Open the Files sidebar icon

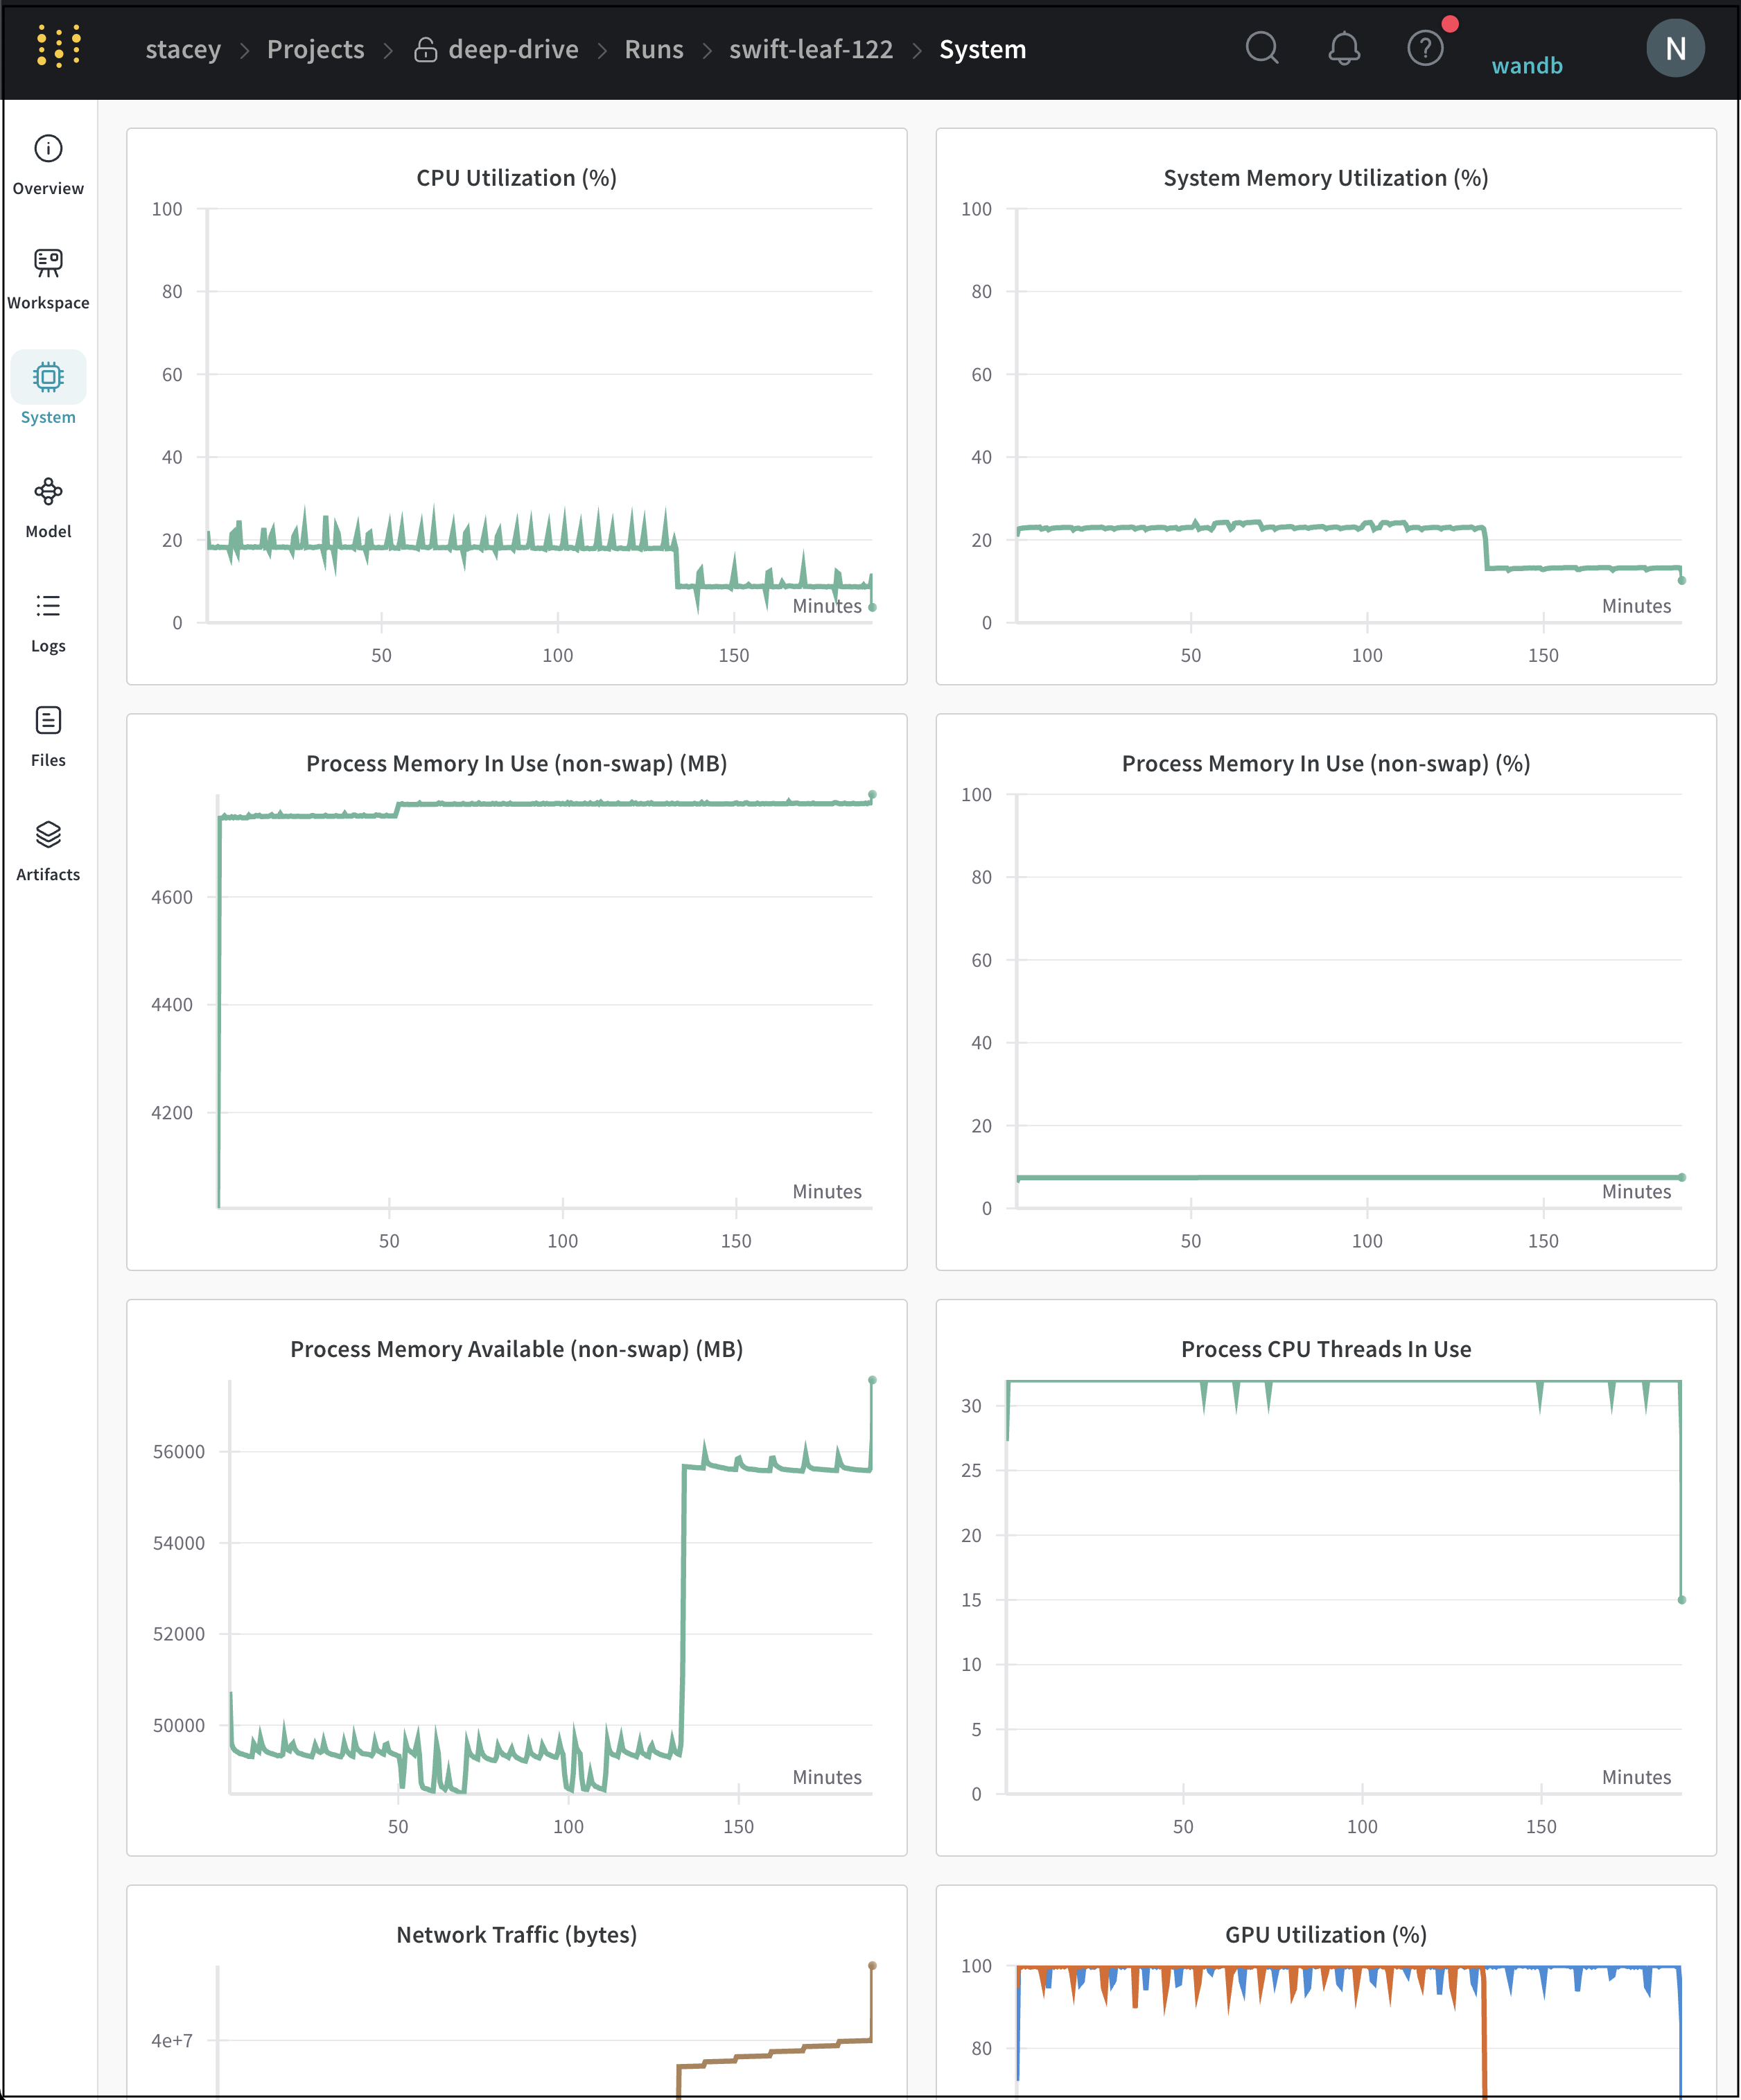tap(48, 720)
